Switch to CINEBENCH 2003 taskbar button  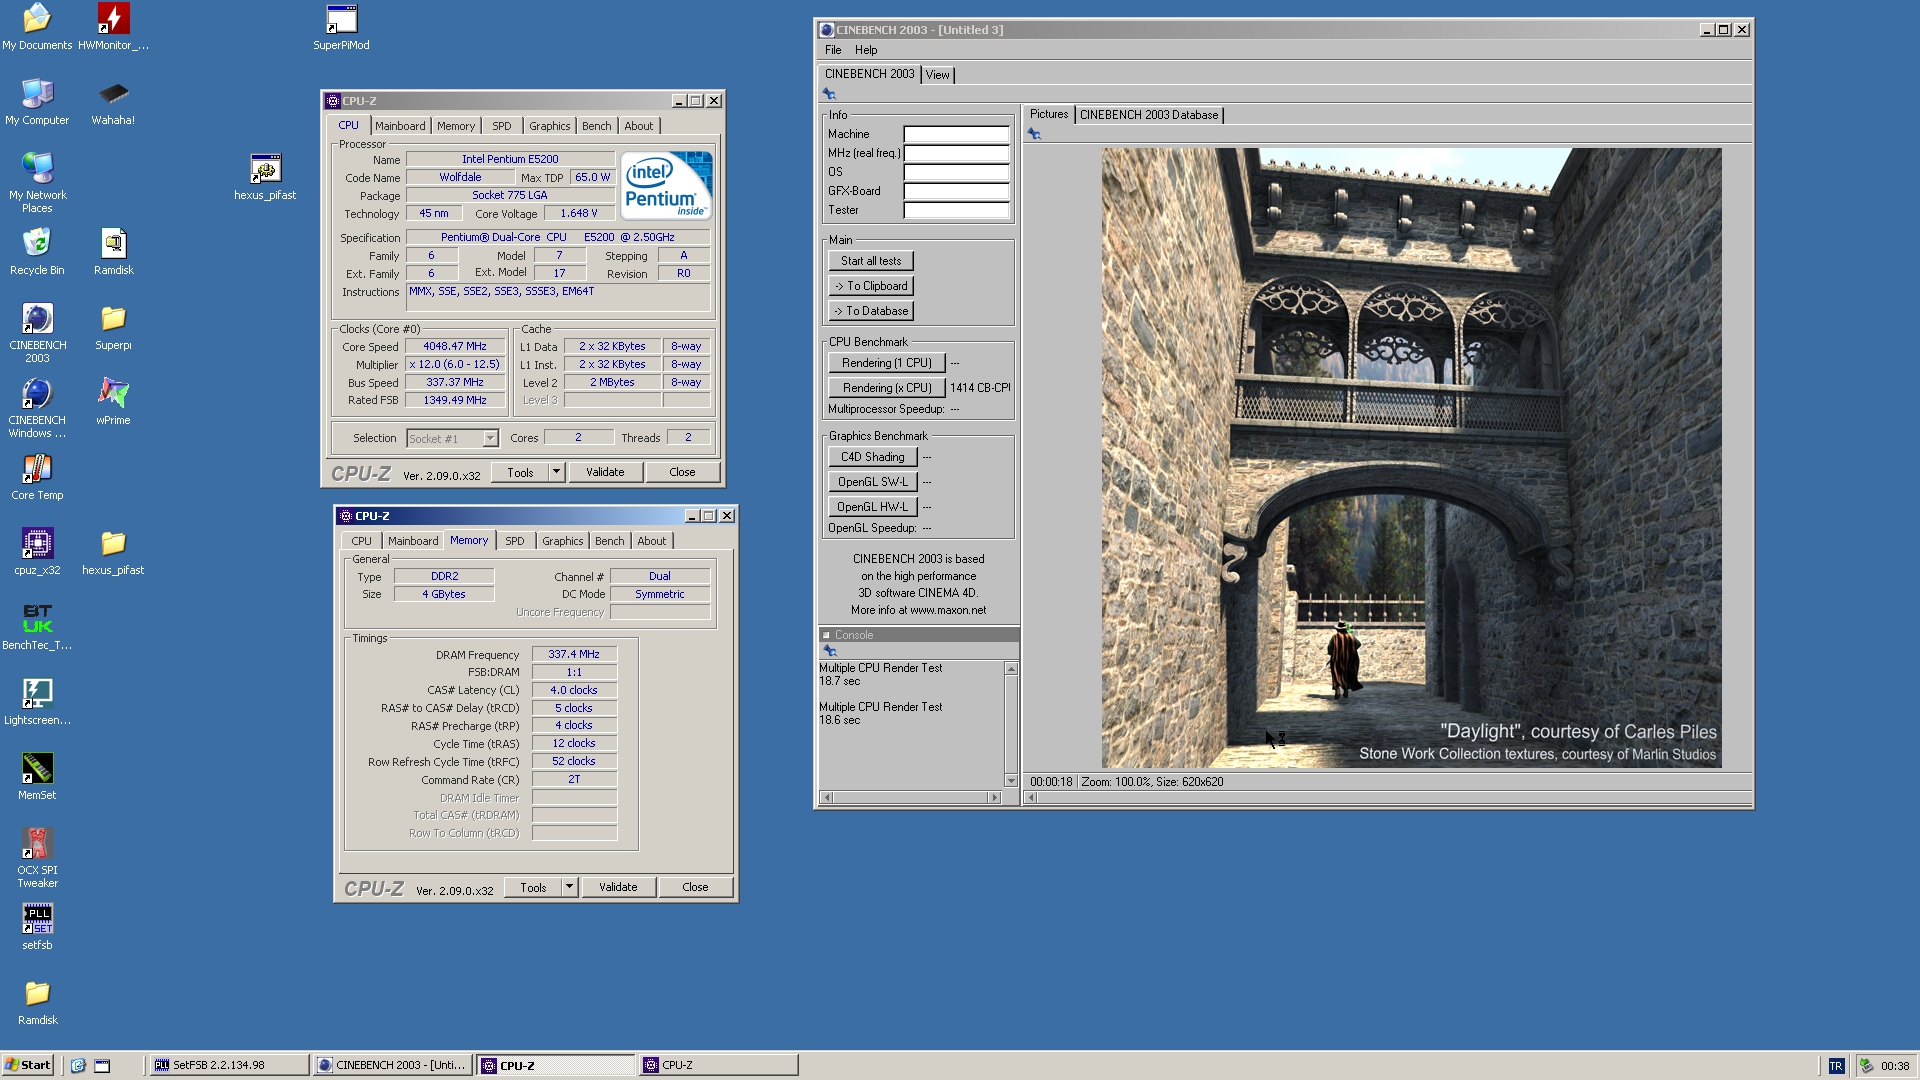[x=392, y=1065]
